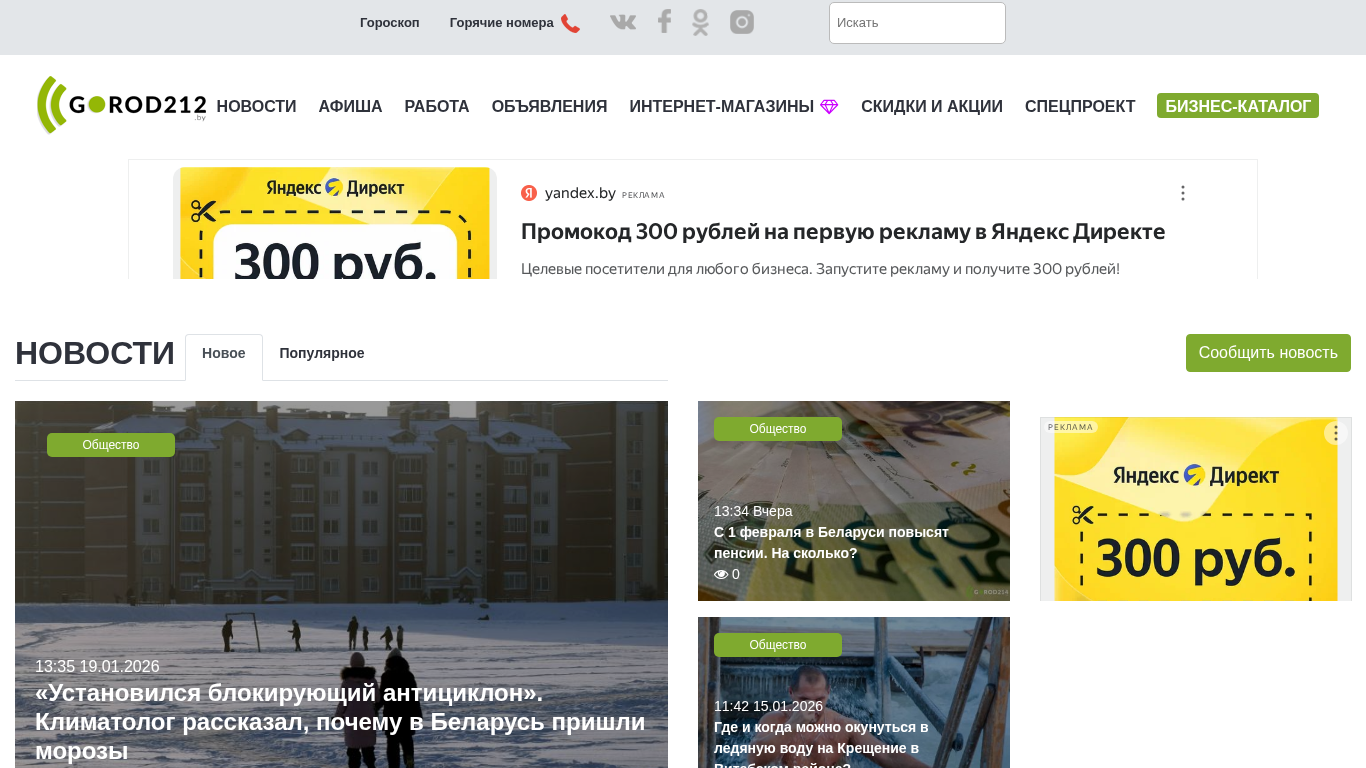Screen dimensions: 1366x768
Task: Open the НОВОСТИ menu item
Action: pos(256,107)
